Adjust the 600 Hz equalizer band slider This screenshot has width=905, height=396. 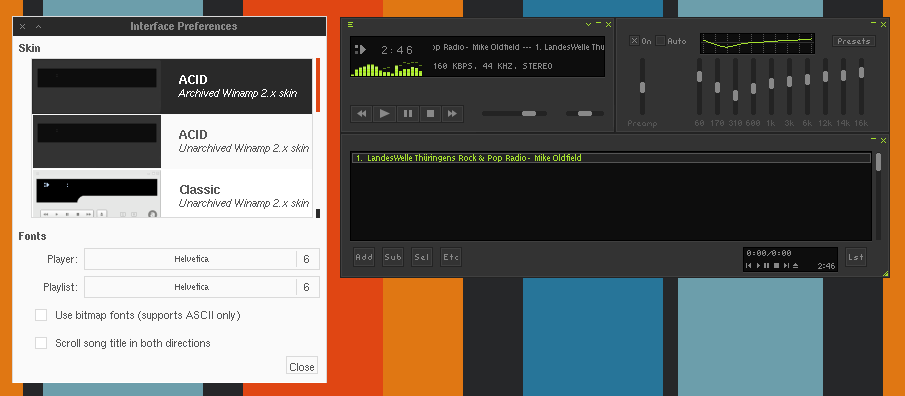click(753, 87)
